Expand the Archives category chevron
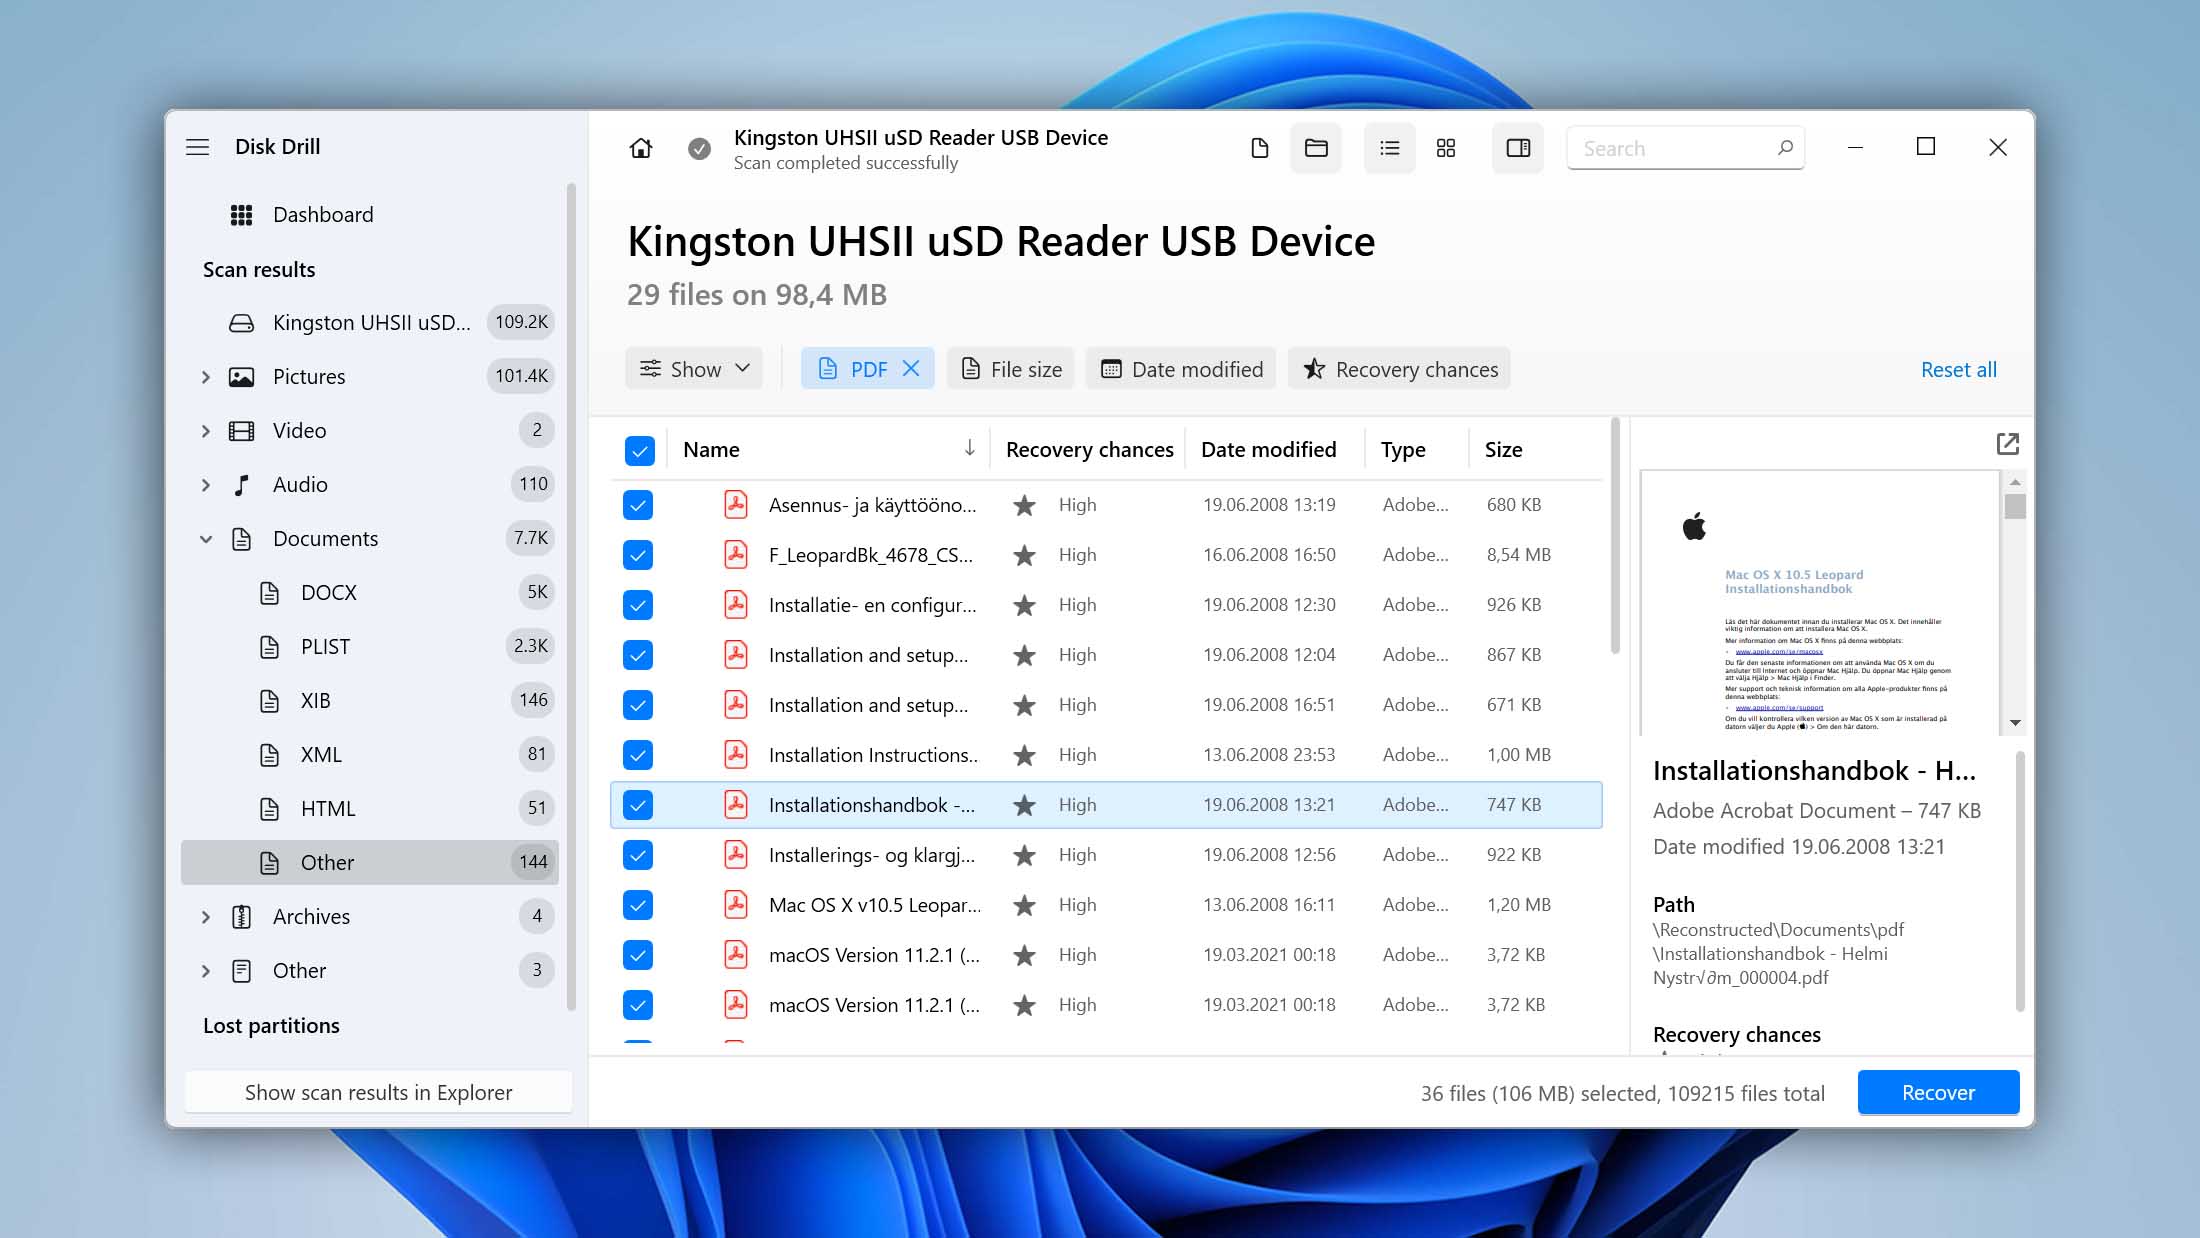 pos(206,917)
